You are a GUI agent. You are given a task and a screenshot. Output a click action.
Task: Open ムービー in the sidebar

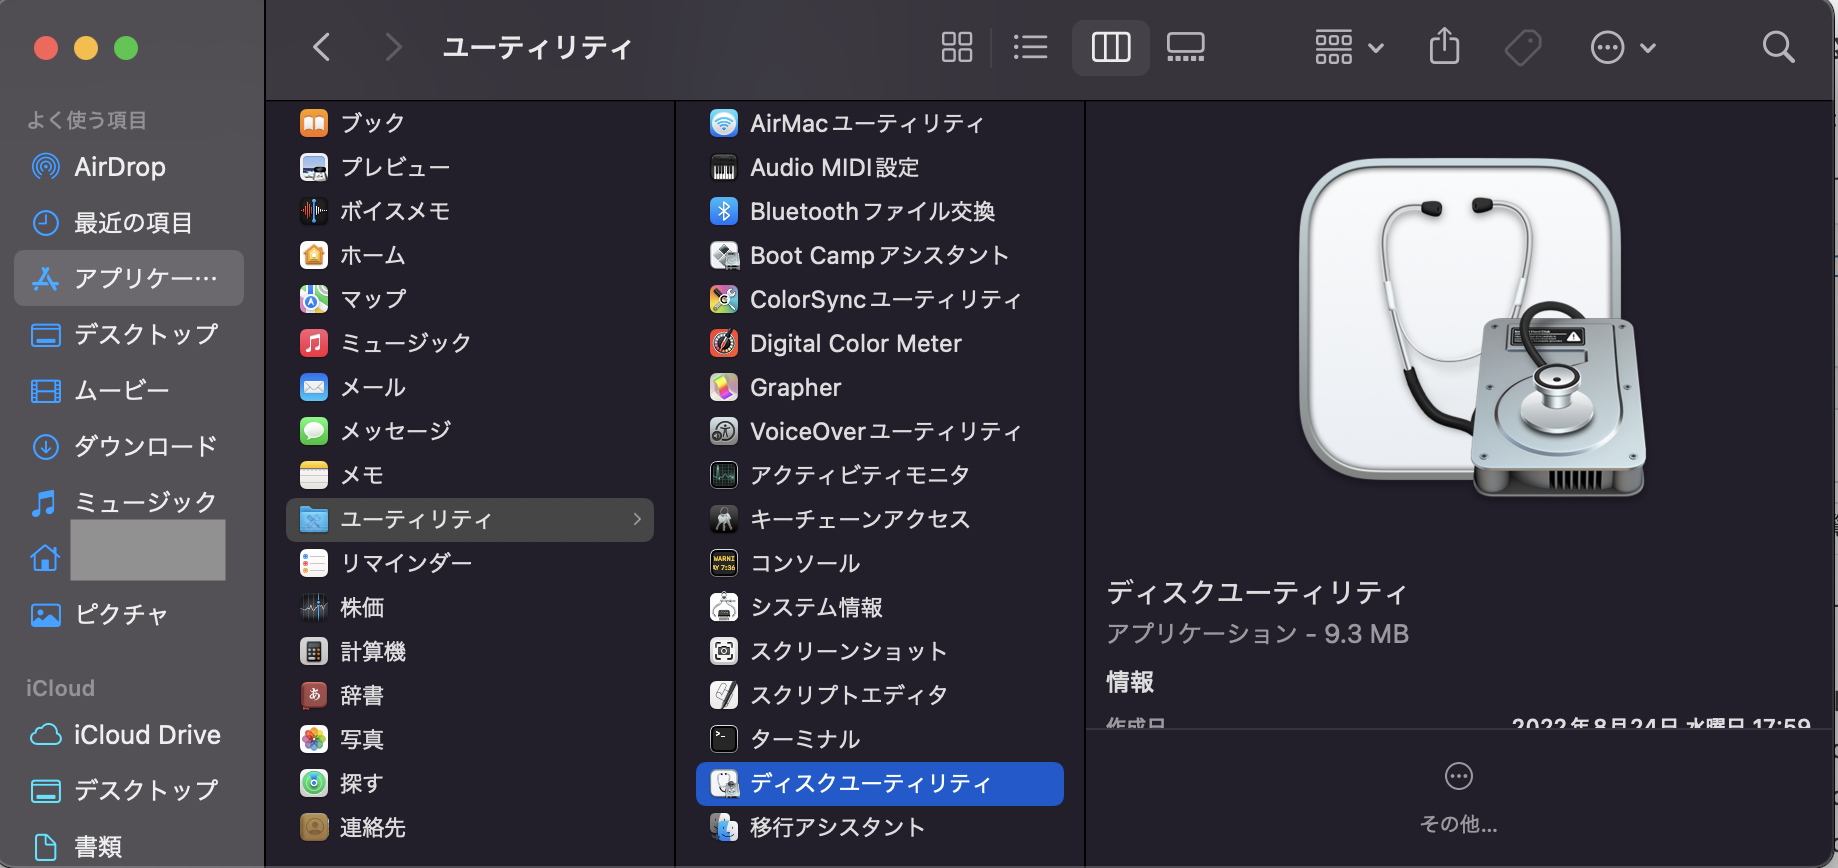129,390
